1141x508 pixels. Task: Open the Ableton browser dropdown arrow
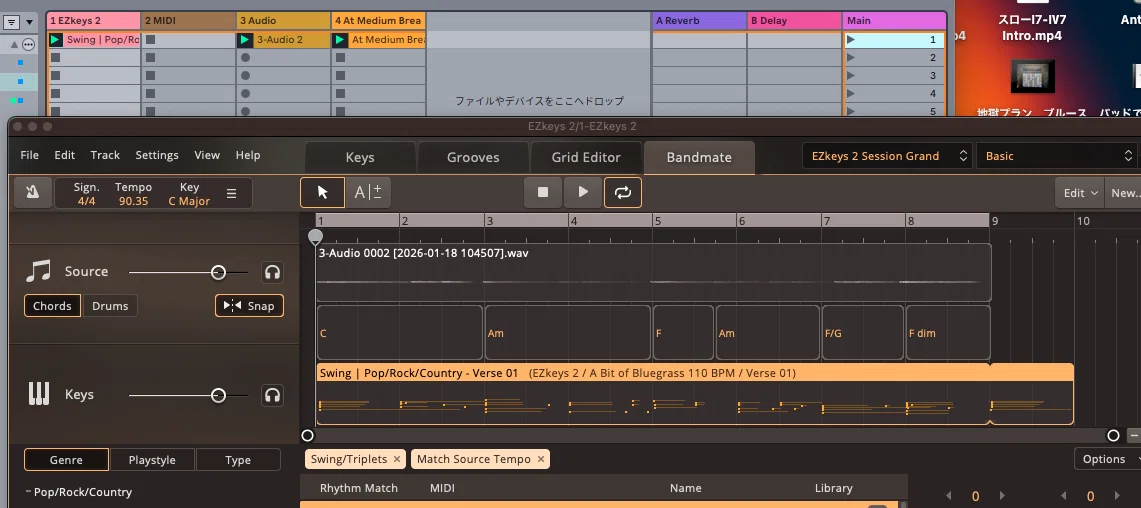tap(30, 22)
